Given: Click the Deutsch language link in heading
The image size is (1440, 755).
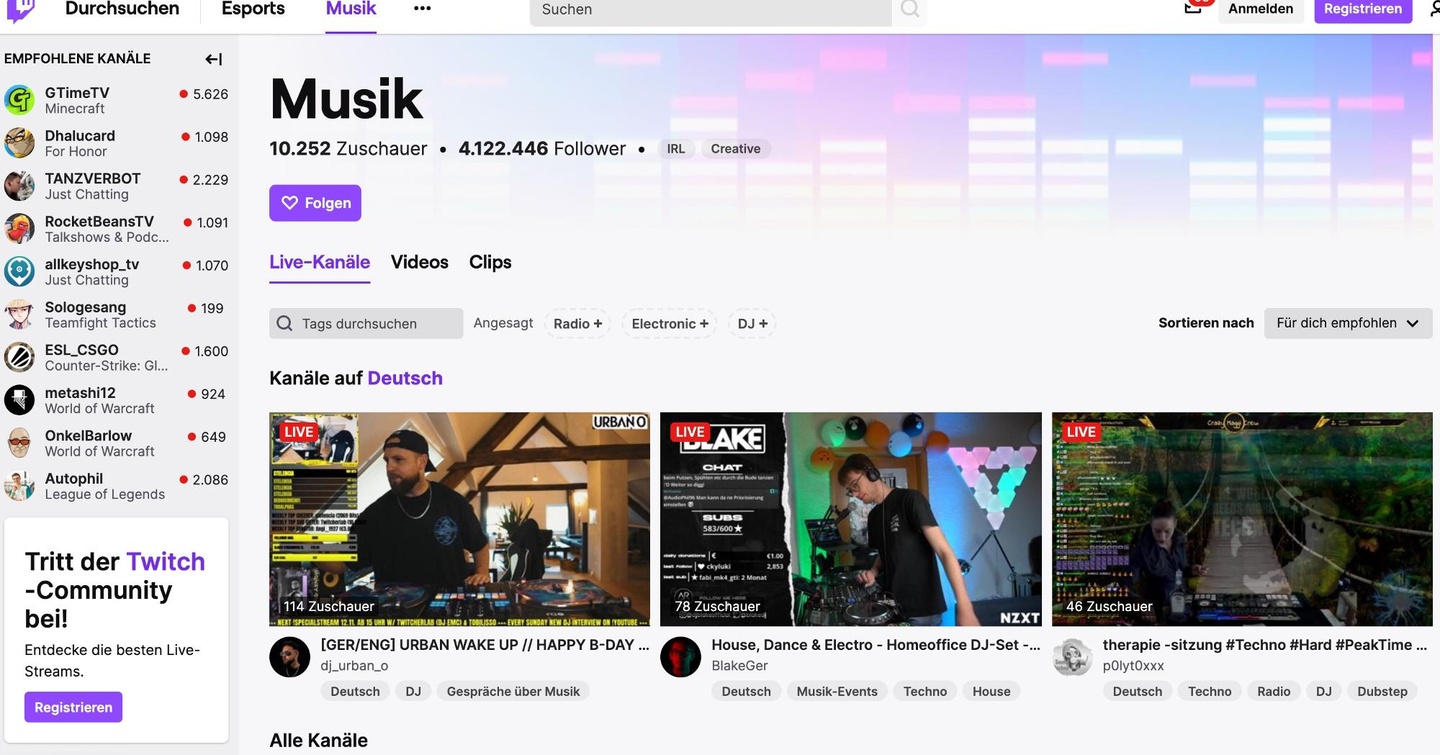Looking at the screenshot, I should pos(405,378).
